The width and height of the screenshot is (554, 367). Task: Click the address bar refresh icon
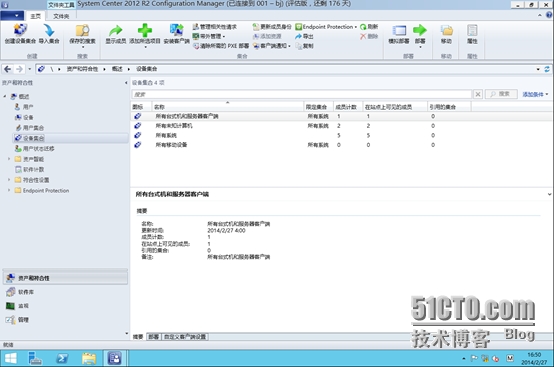pyautogui.click(x=547, y=69)
